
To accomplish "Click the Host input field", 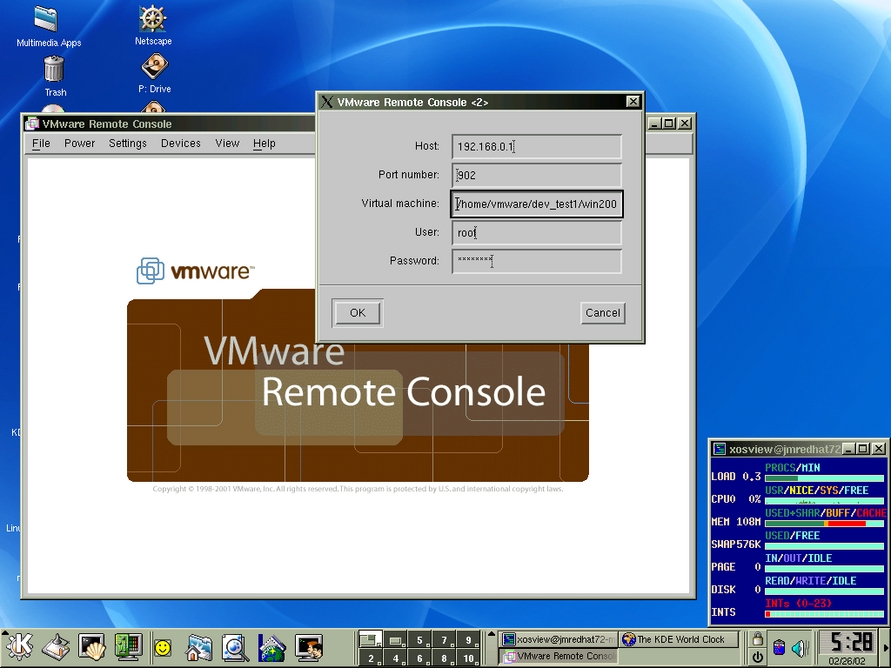I will [536, 147].
